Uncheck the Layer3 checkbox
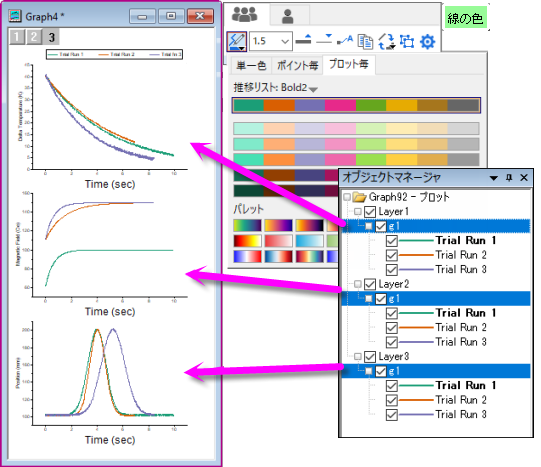Screen dimensions: 541x467 coord(370,357)
